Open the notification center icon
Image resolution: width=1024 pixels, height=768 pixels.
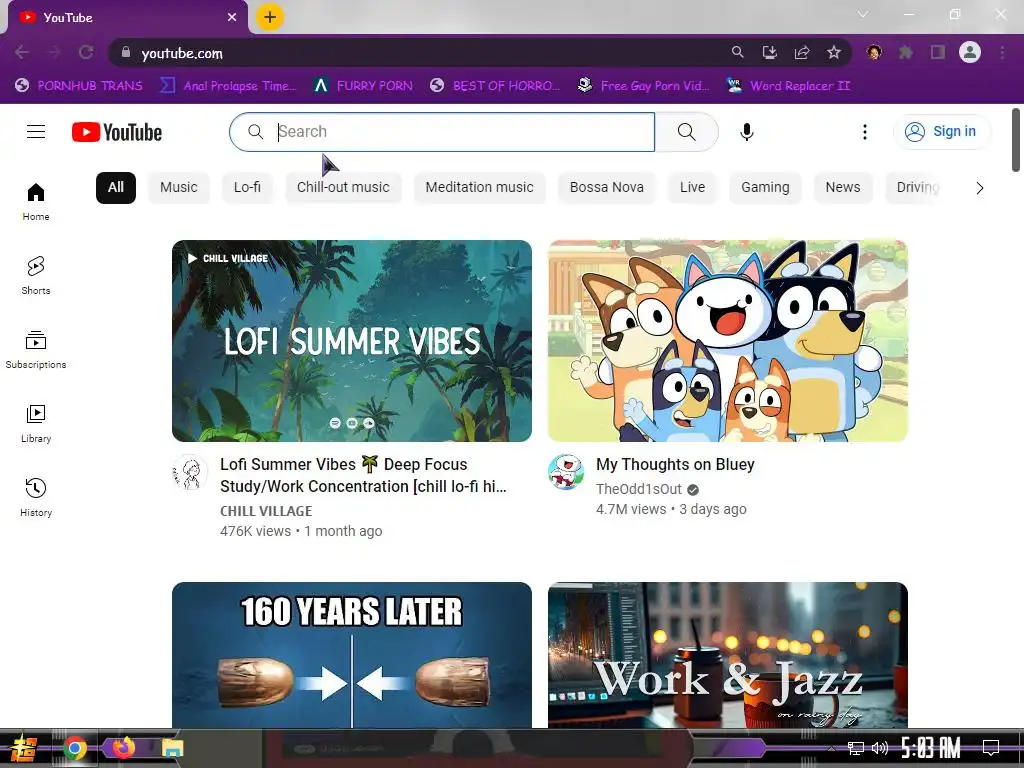coord(991,748)
